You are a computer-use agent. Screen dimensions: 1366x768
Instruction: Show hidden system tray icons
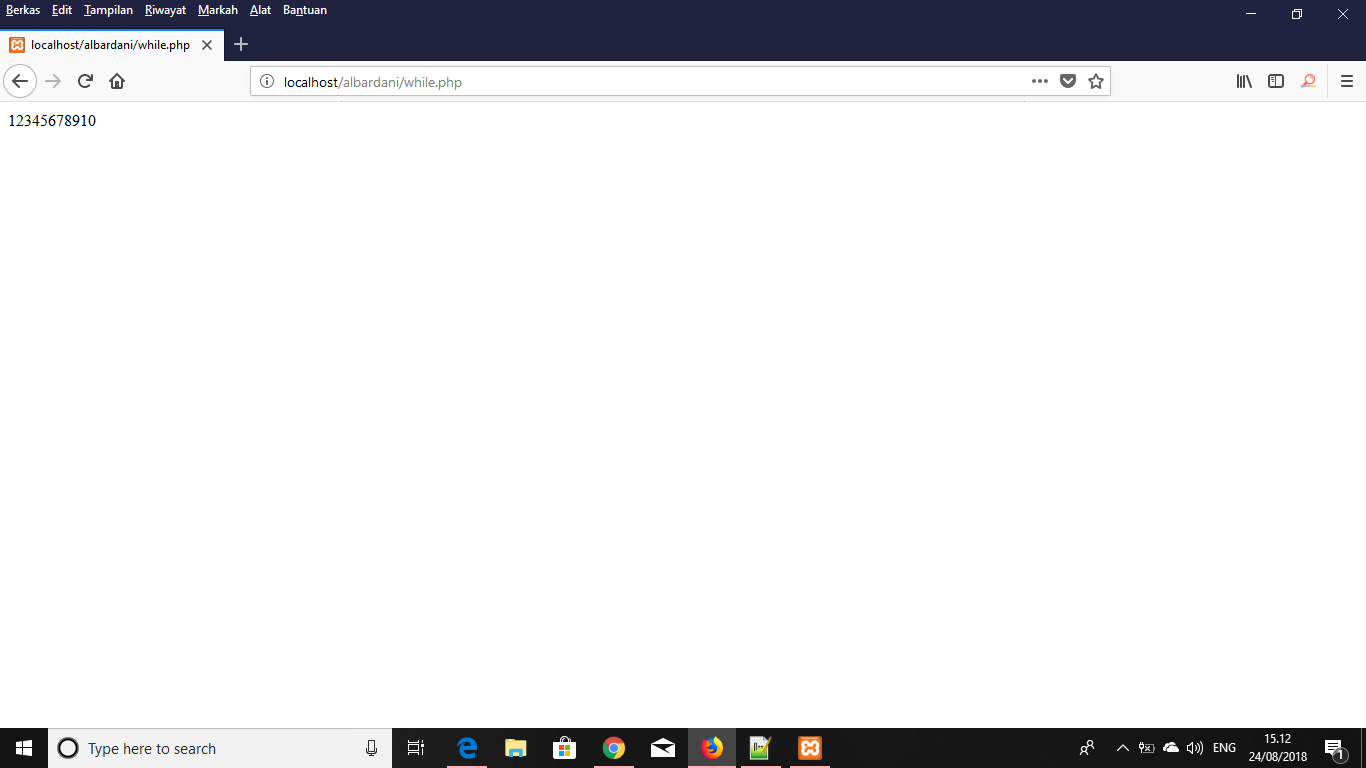point(1122,748)
